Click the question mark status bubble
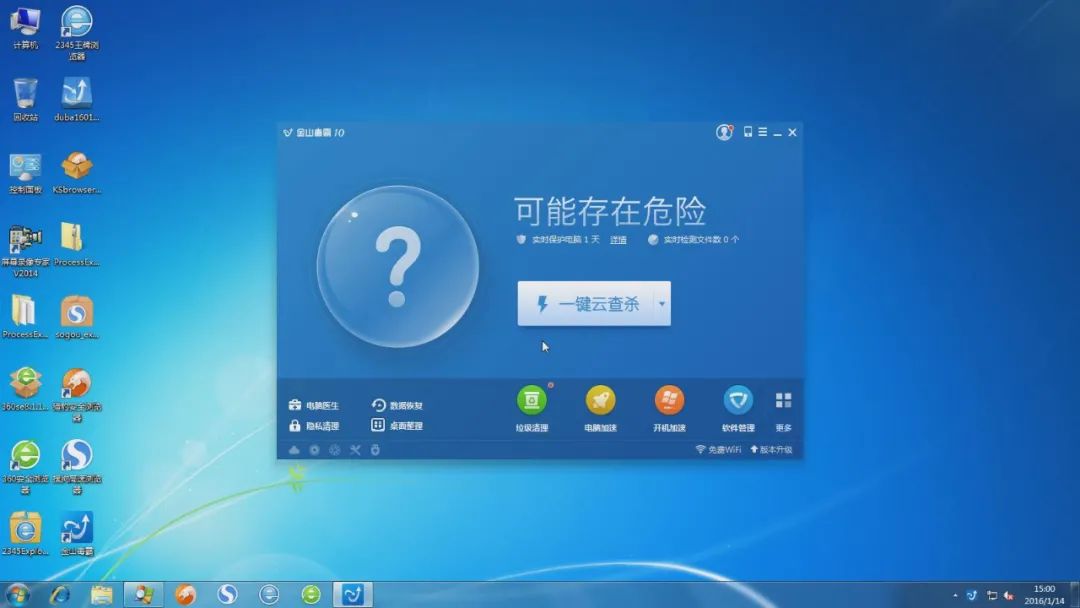 398,266
